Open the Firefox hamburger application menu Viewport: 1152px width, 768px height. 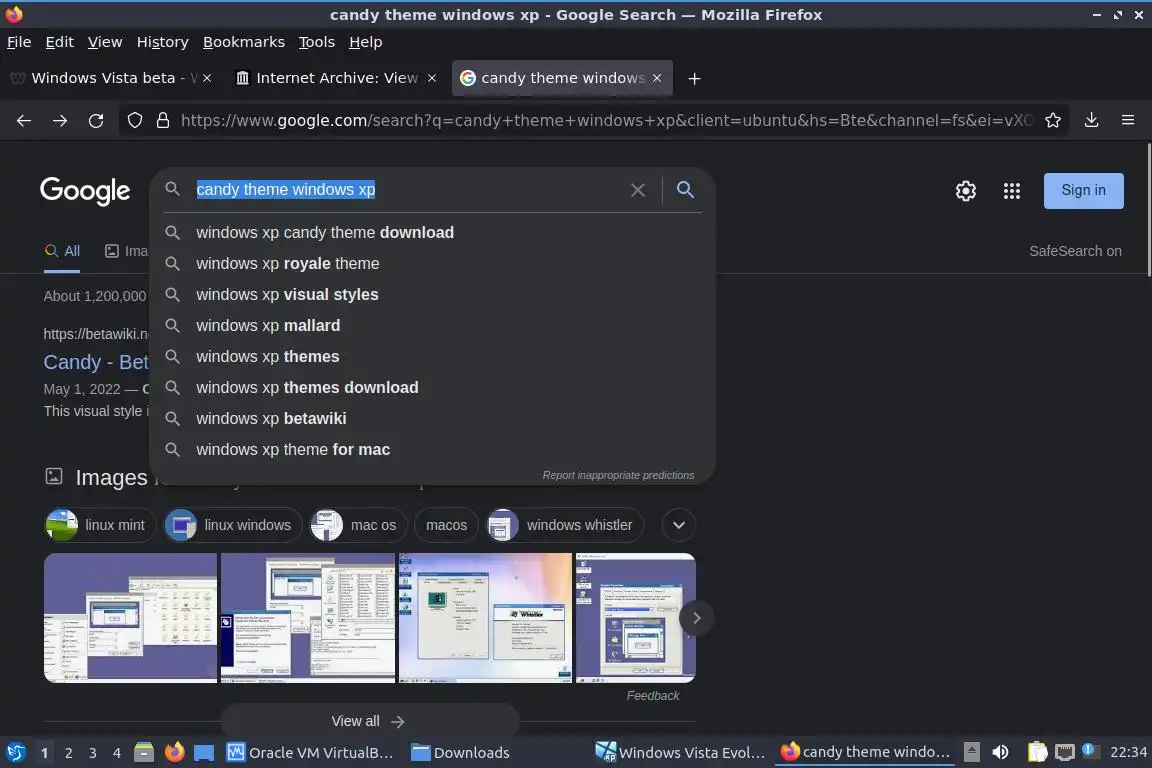pos(1128,121)
